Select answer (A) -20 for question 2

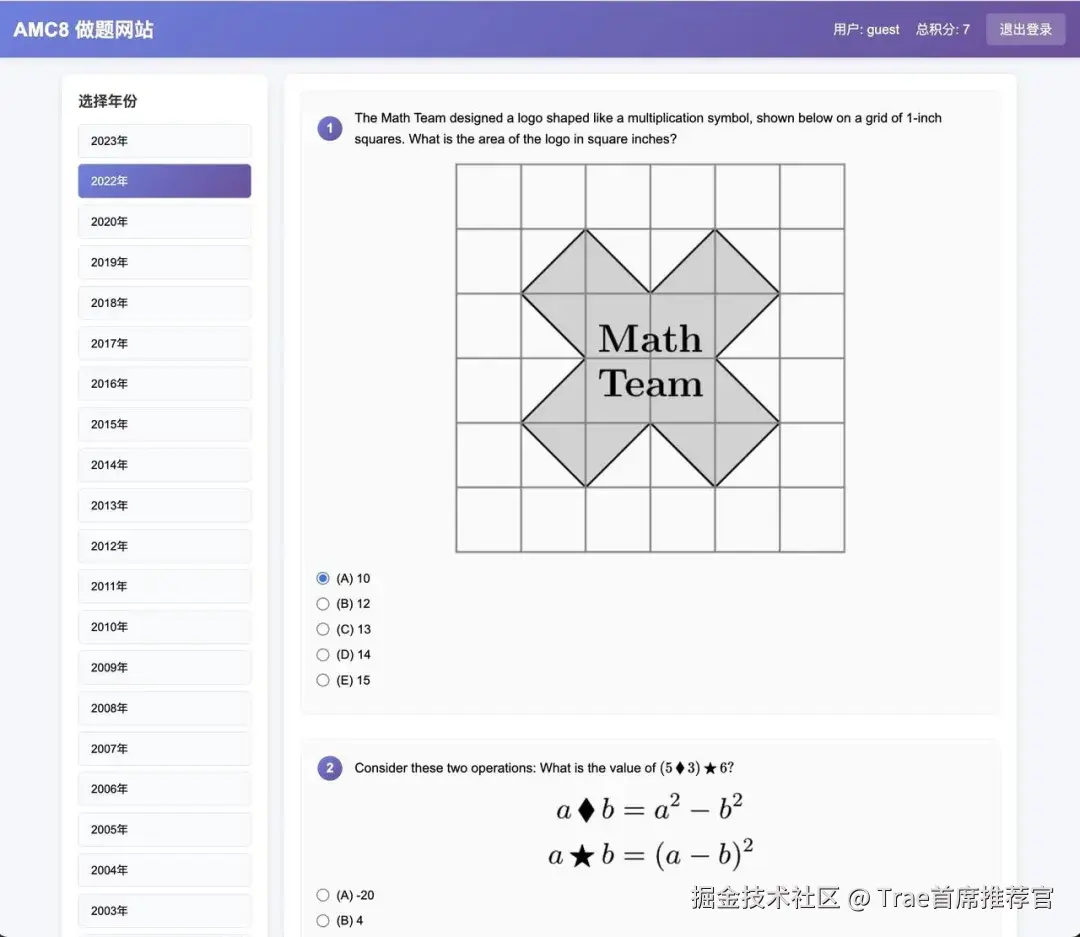tap(323, 895)
